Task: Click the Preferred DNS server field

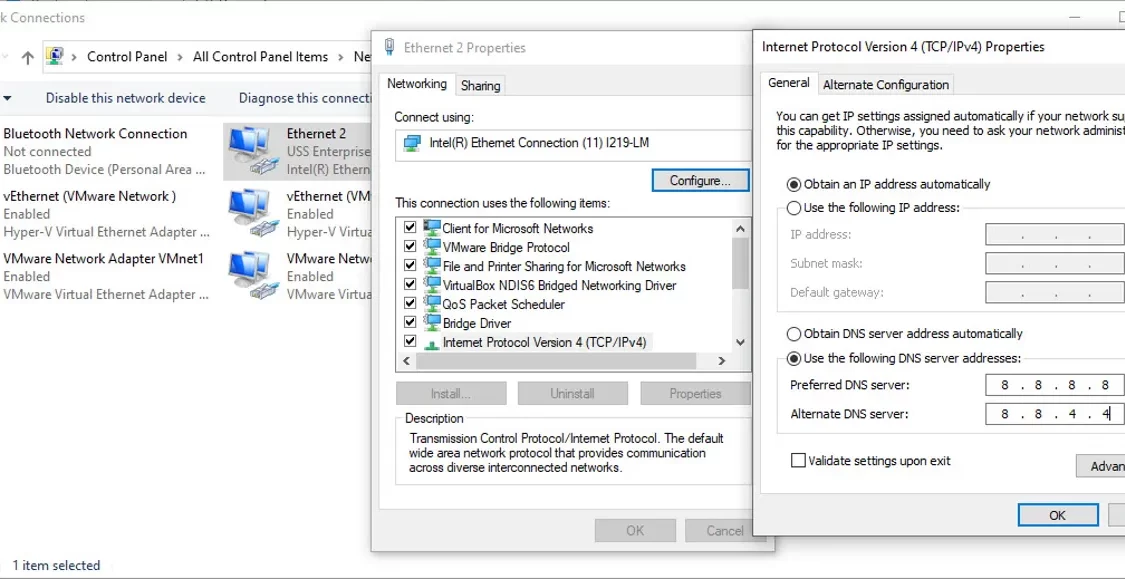Action: click(x=1055, y=385)
